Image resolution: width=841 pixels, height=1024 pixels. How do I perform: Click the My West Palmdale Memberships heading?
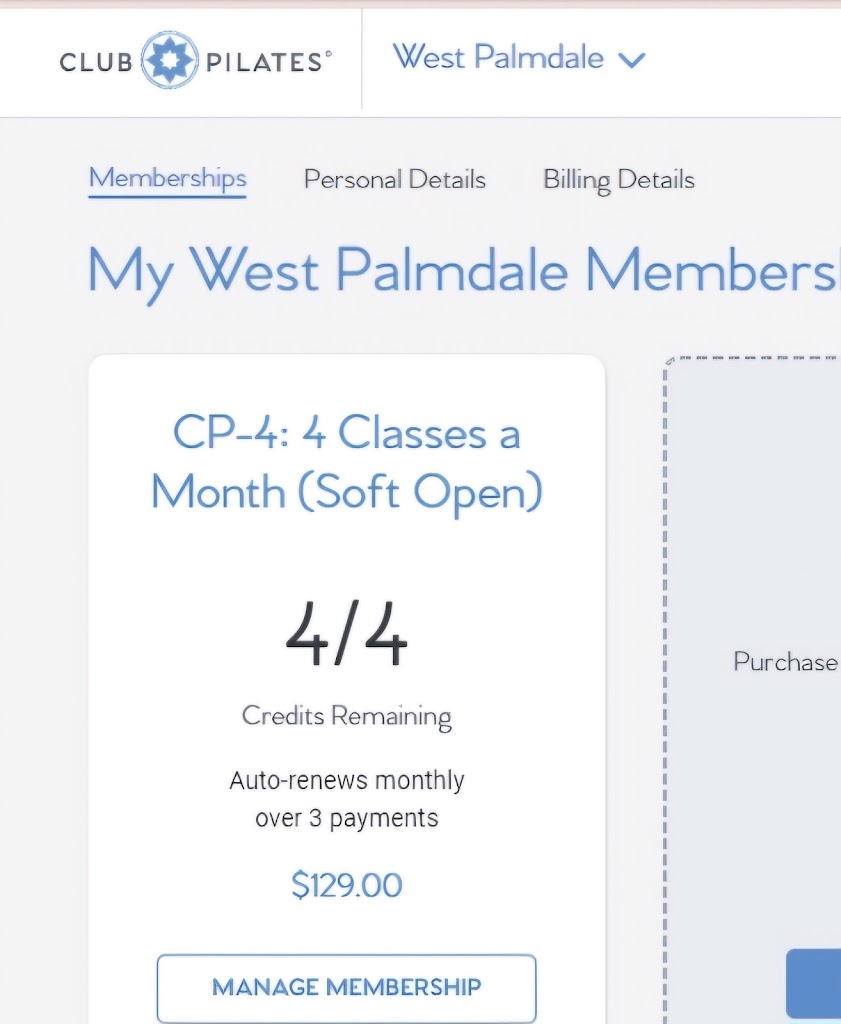click(x=462, y=271)
